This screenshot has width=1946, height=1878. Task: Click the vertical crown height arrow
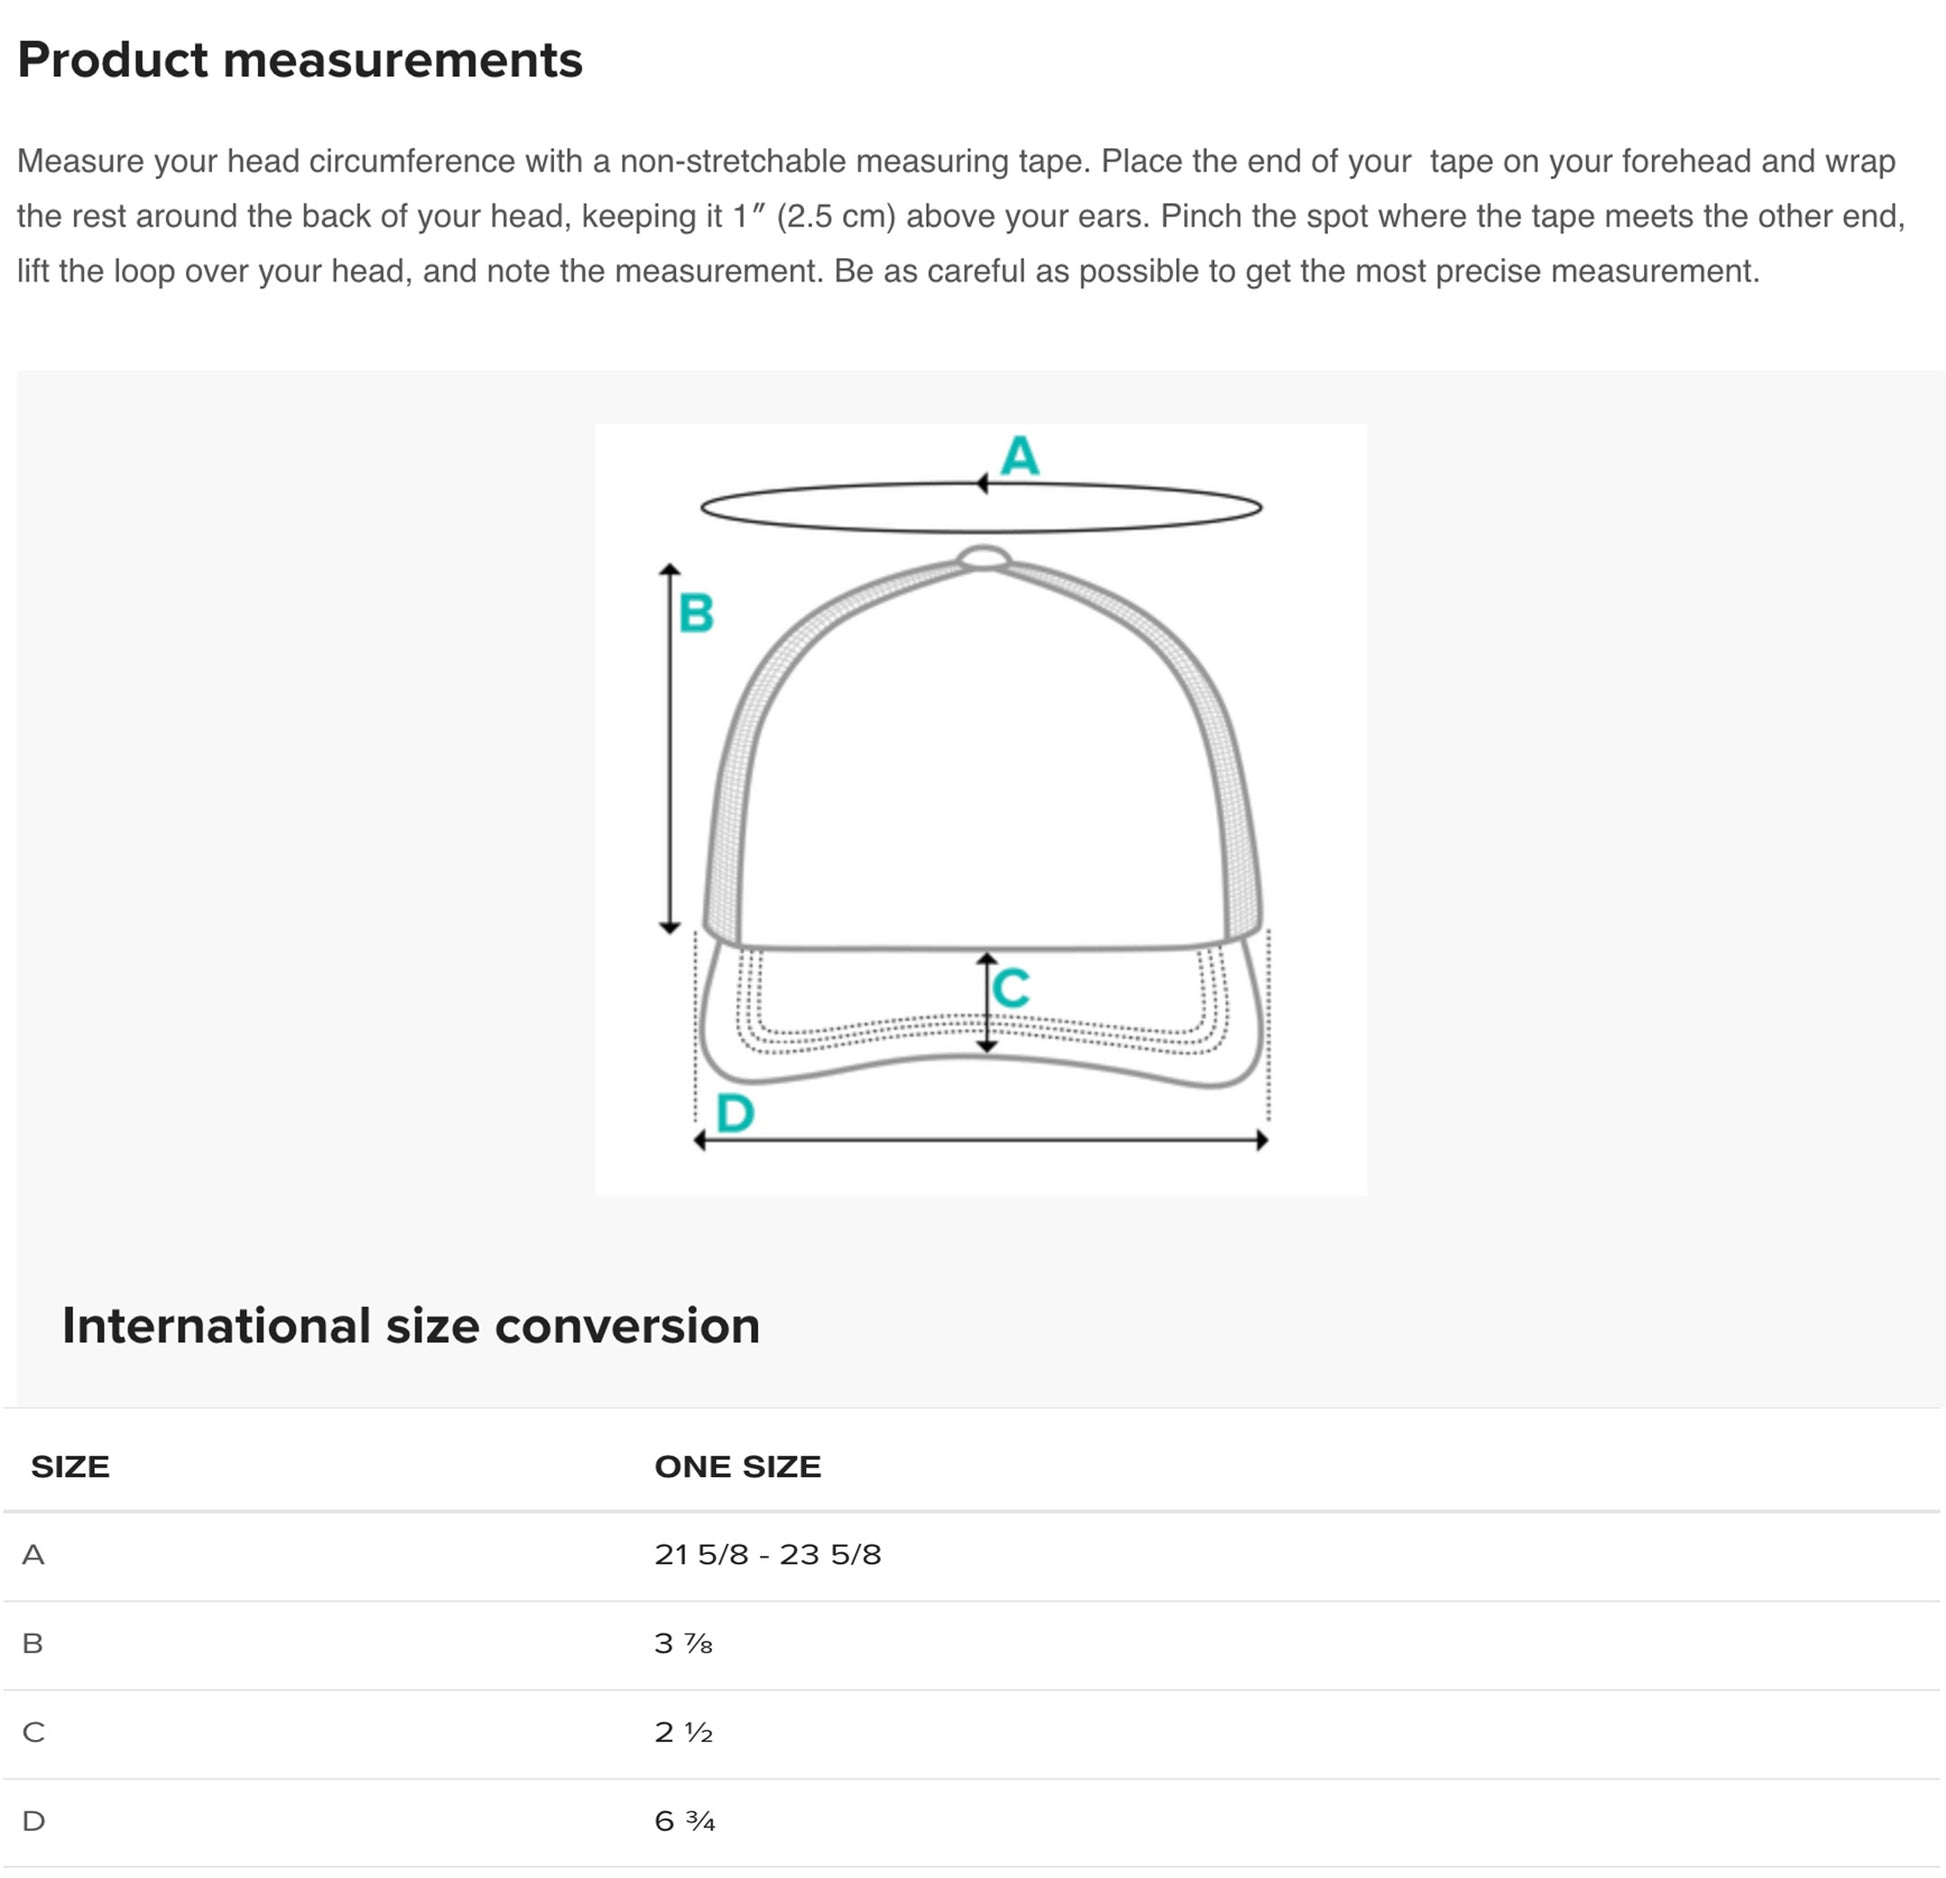pyautogui.click(x=670, y=748)
